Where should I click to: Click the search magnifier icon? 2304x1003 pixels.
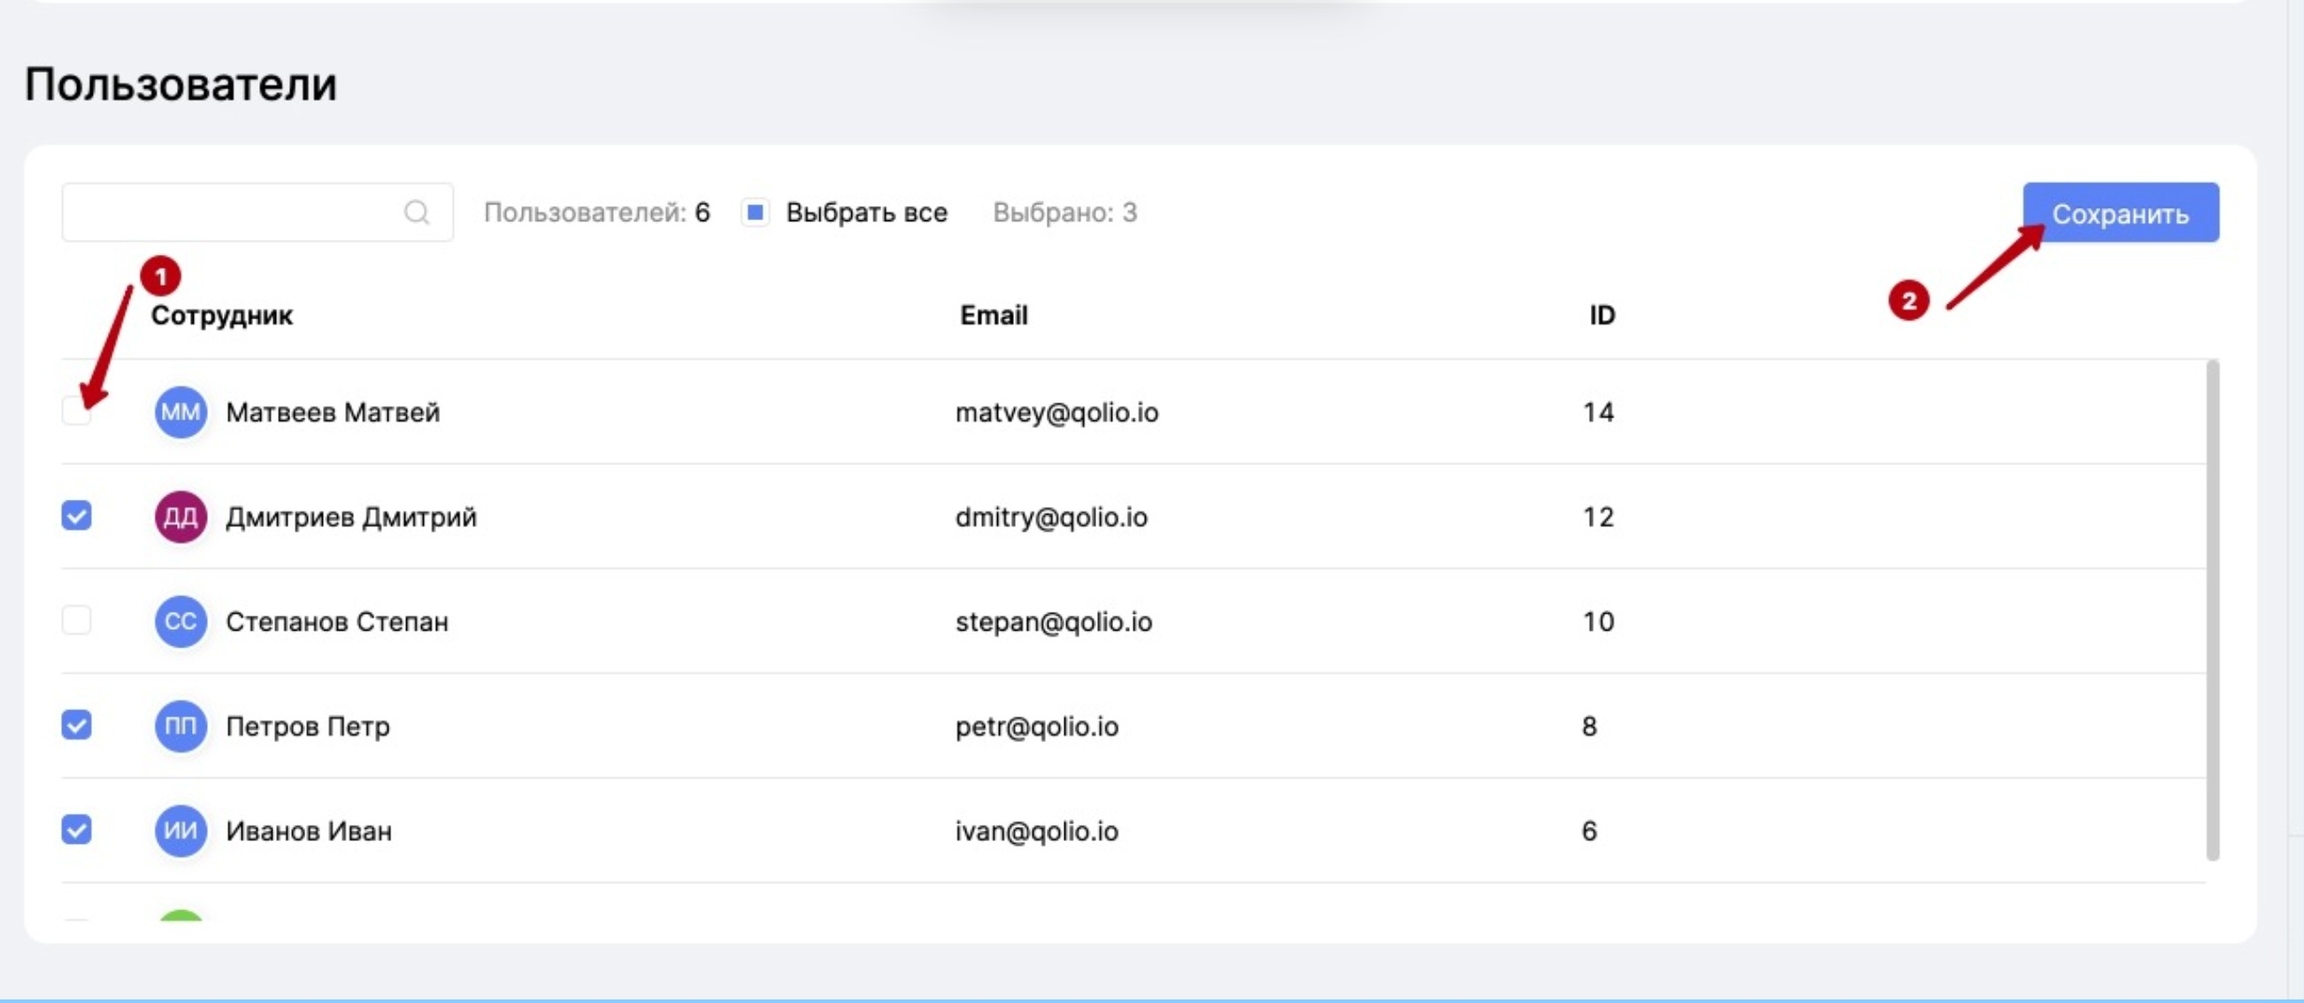click(x=416, y=212)
